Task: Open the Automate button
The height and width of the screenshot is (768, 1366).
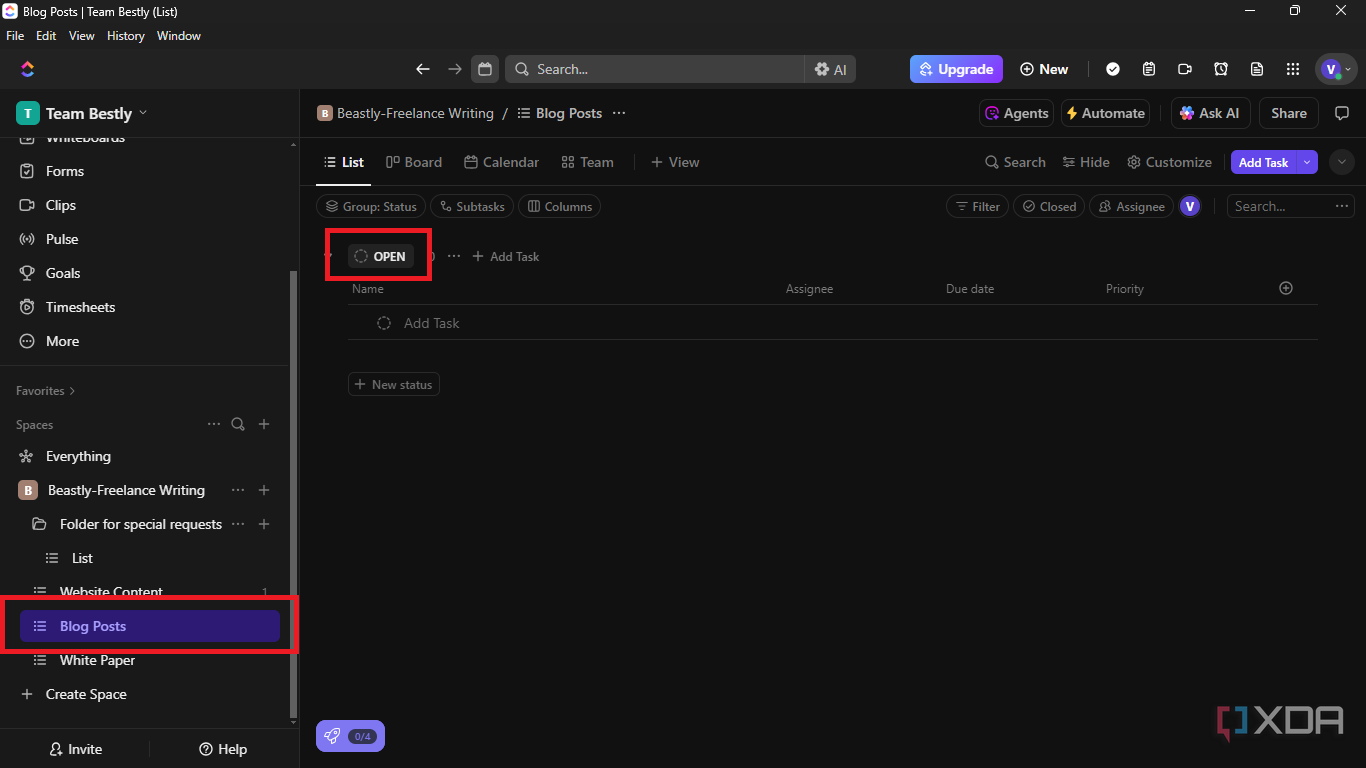Action: 1105,113
